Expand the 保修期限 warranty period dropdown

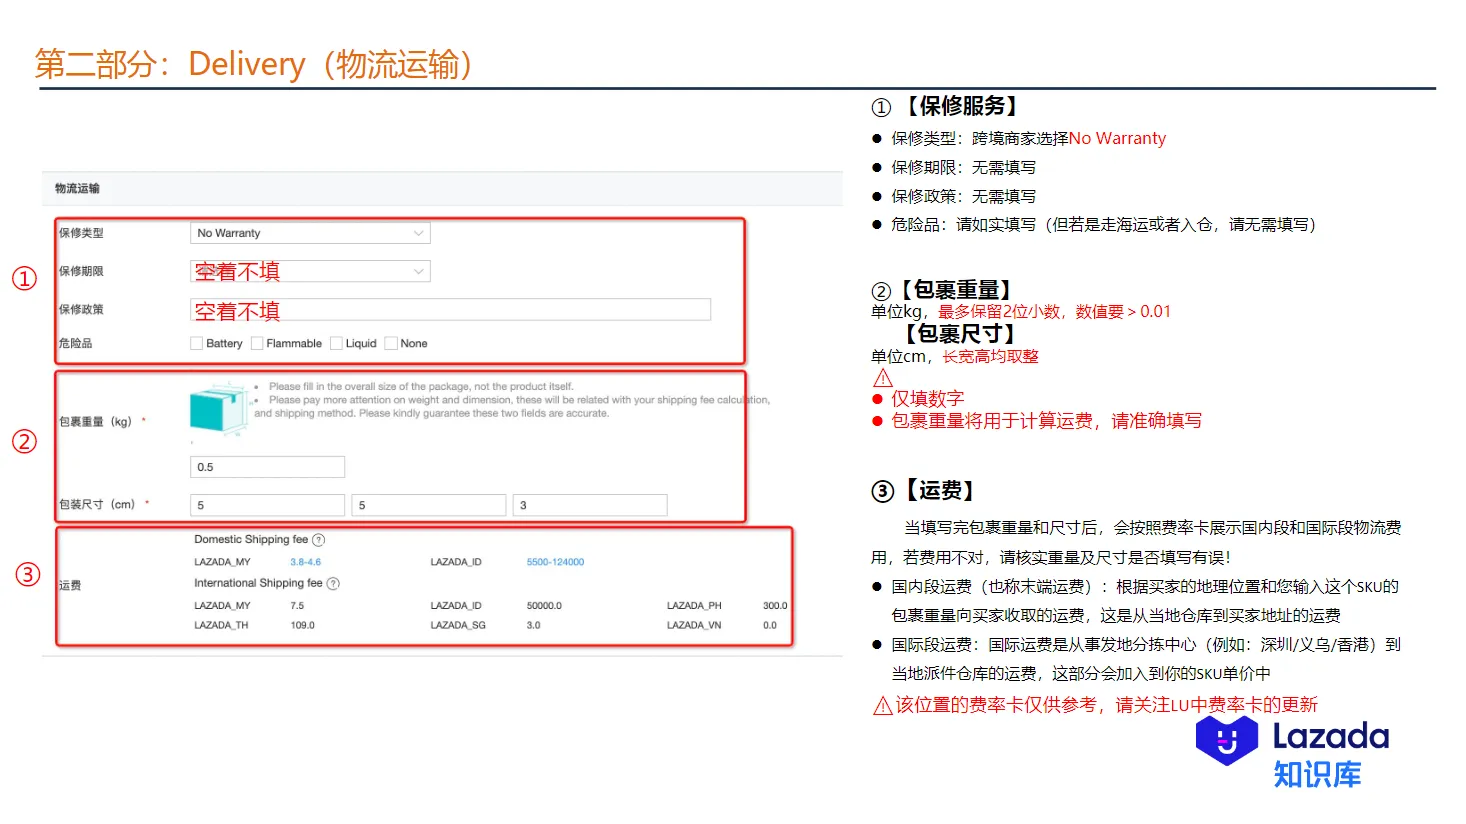(309, 270)
